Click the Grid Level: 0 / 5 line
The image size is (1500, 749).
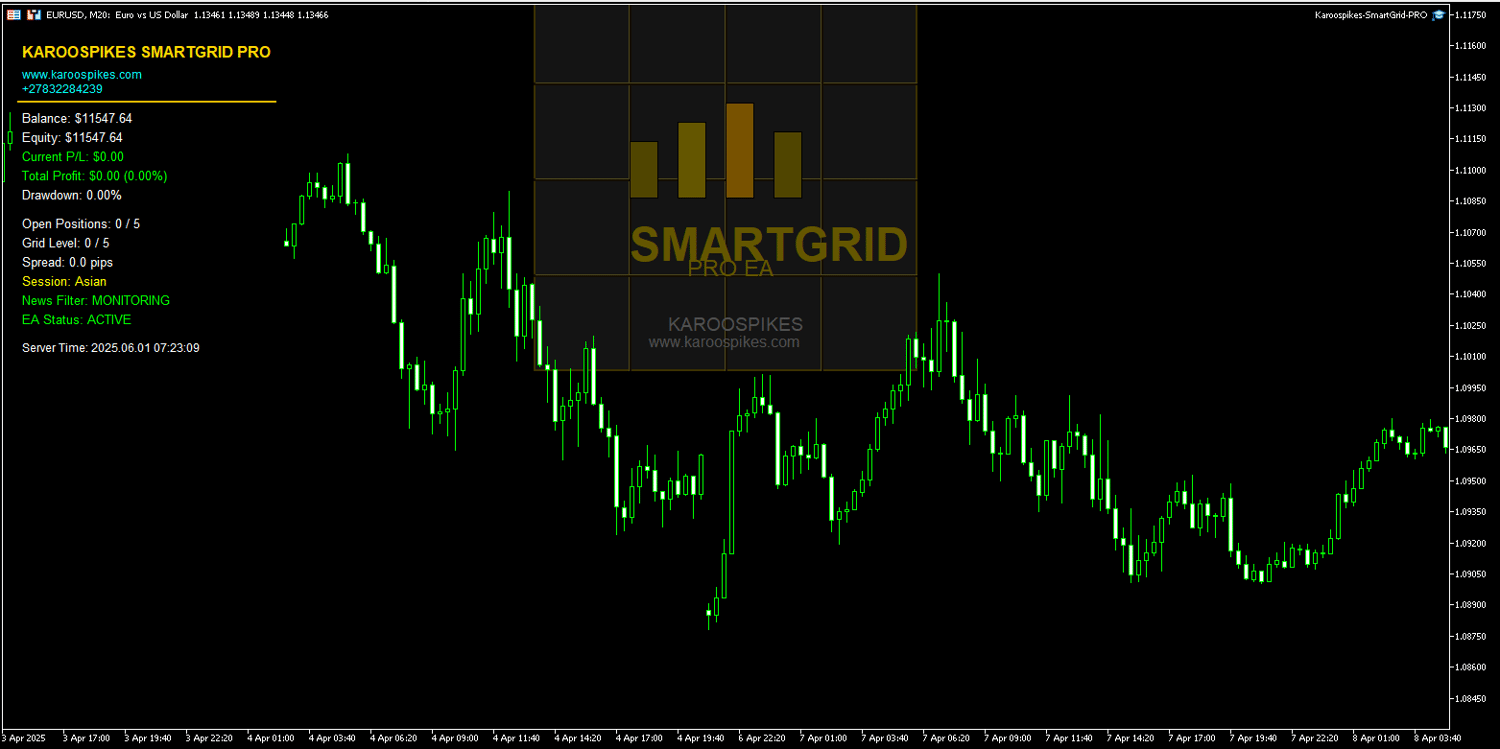(x=66, y=243)
